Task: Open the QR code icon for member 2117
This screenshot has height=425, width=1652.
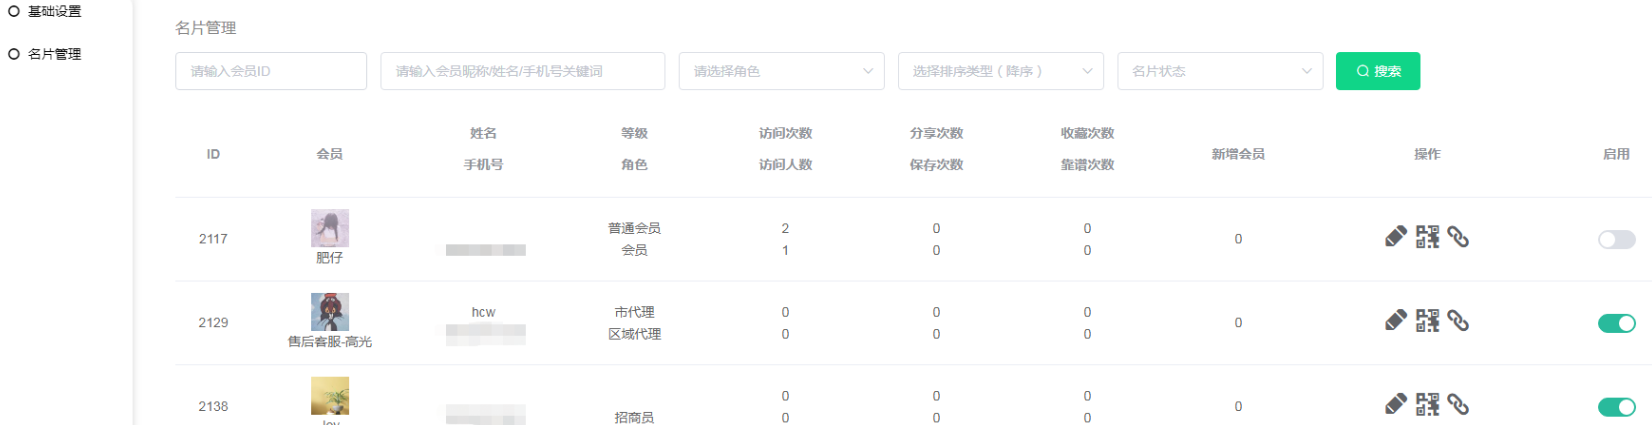Action: pos(1427,237)
